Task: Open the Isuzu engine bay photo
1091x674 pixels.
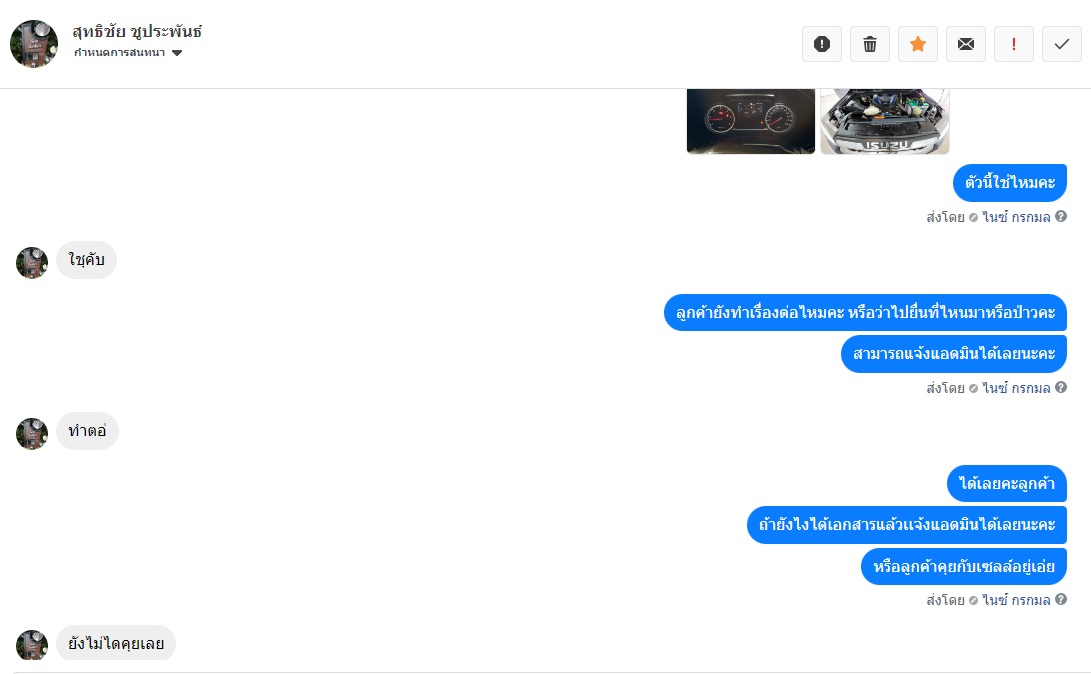Action: [x=885, y=121]
